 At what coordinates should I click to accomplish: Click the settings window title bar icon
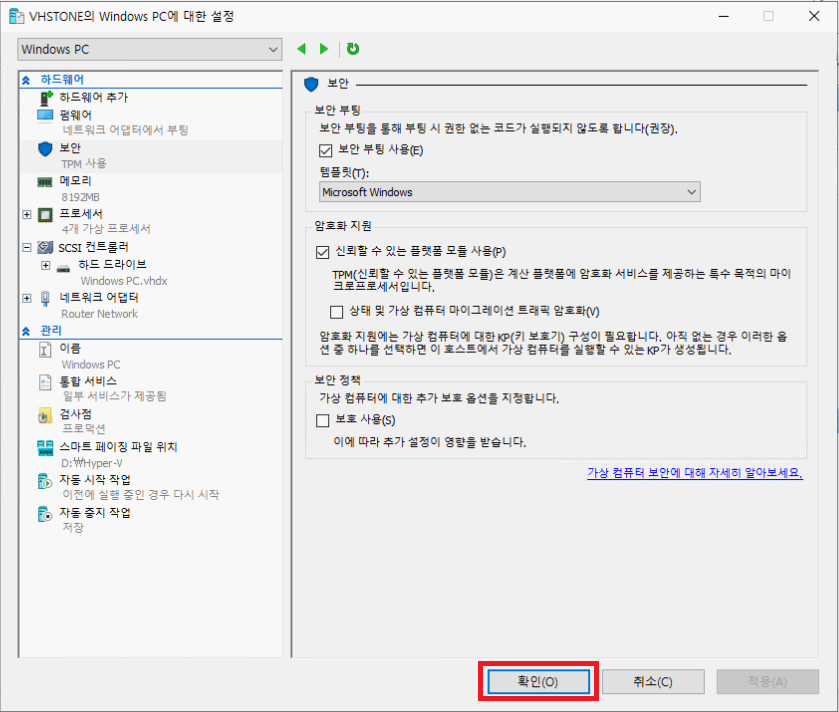[x=17, y=17]
